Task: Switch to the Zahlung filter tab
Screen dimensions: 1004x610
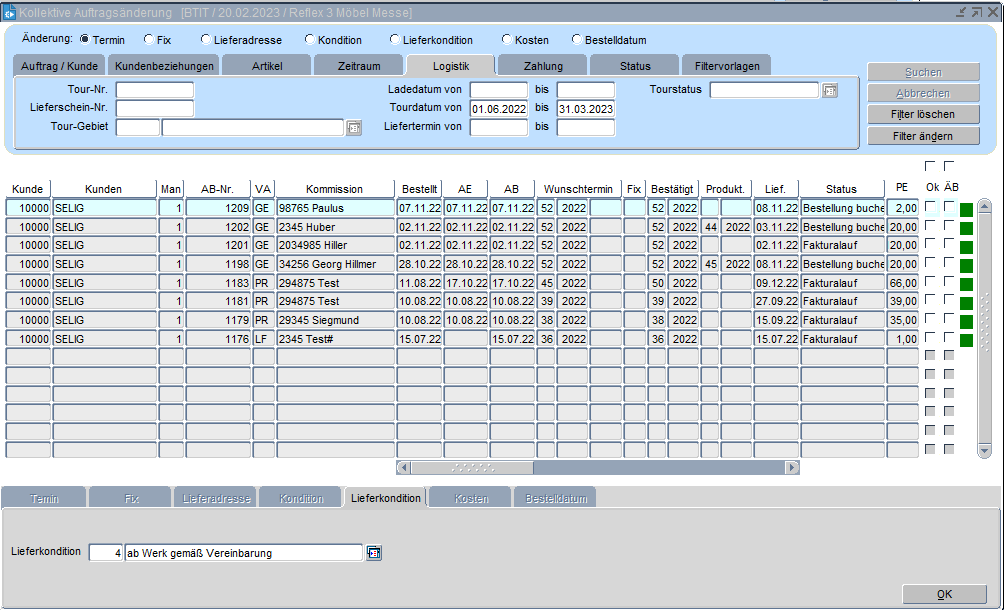Action: click(542, 66)
